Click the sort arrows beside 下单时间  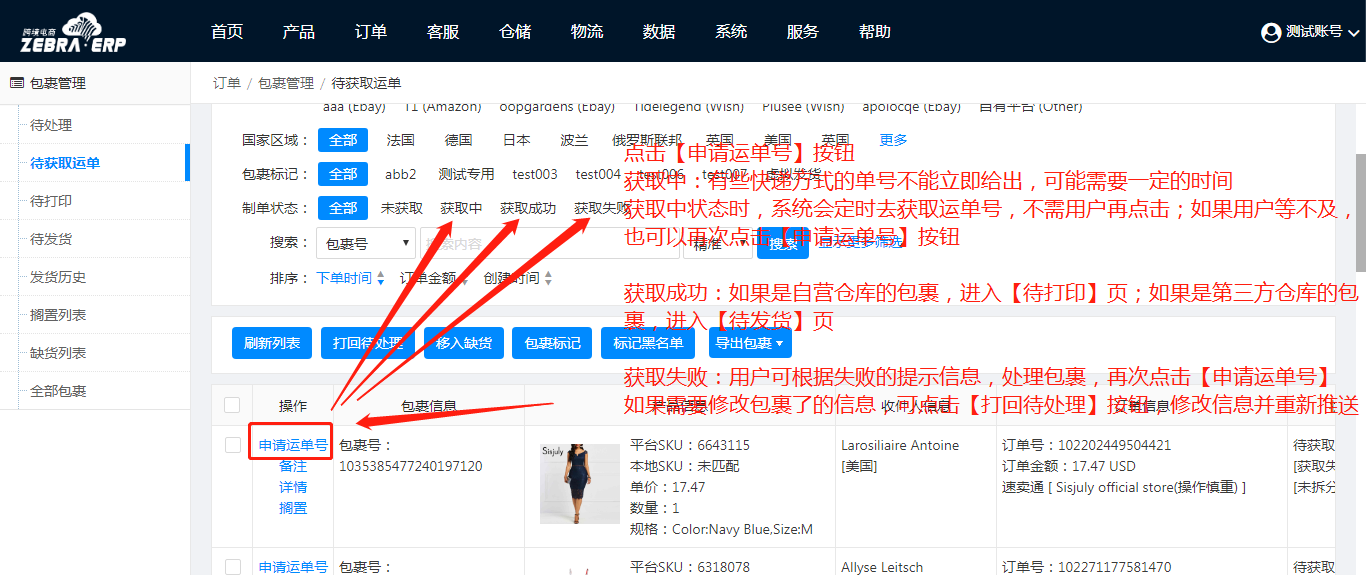[x=380, y=279]
